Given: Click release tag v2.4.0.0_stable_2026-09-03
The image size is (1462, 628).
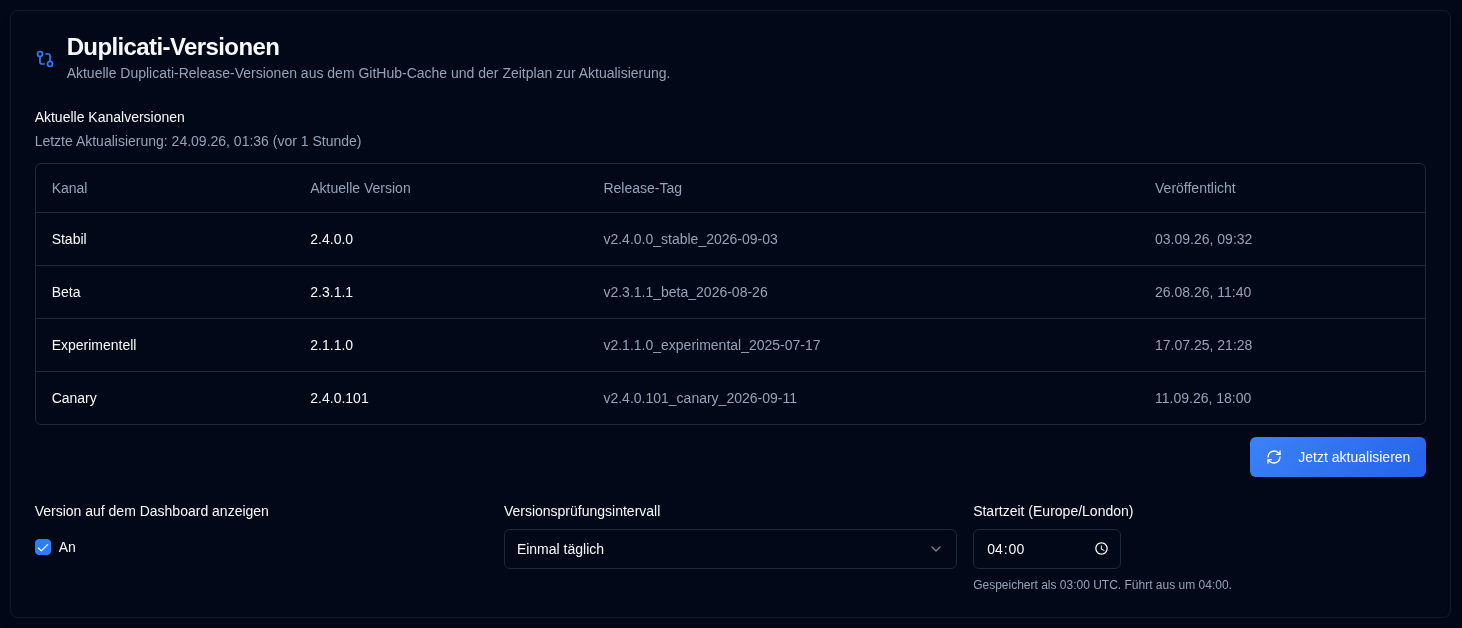Looking at the screenshot, I should pos(690,239).
